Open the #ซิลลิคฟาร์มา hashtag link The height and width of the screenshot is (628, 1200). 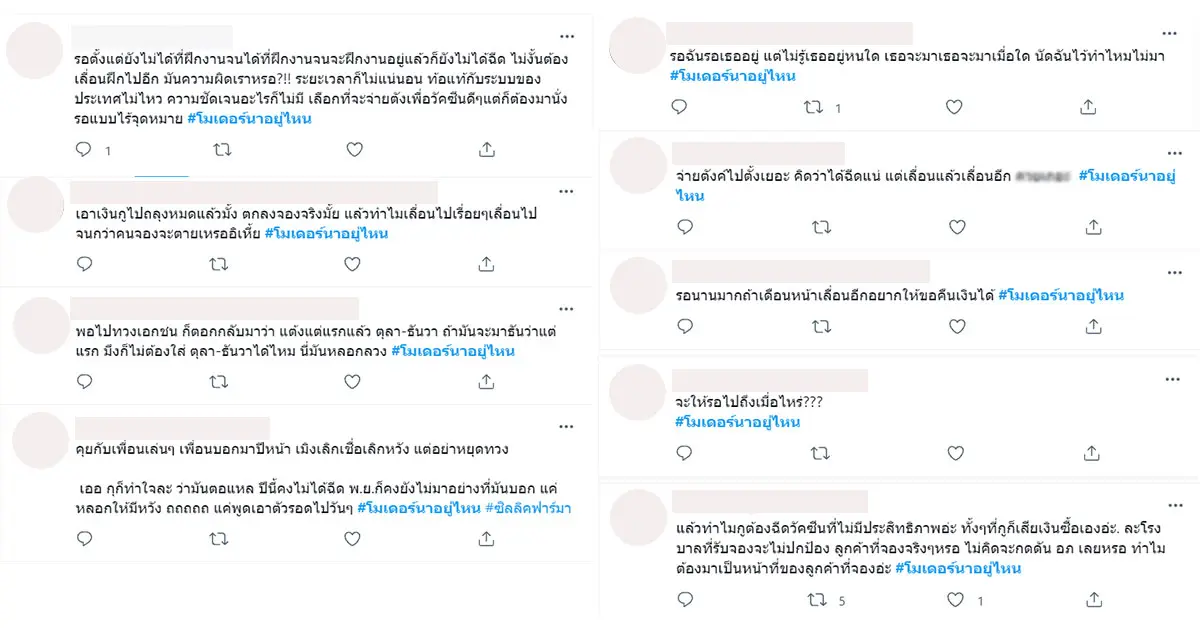point(527,508)
